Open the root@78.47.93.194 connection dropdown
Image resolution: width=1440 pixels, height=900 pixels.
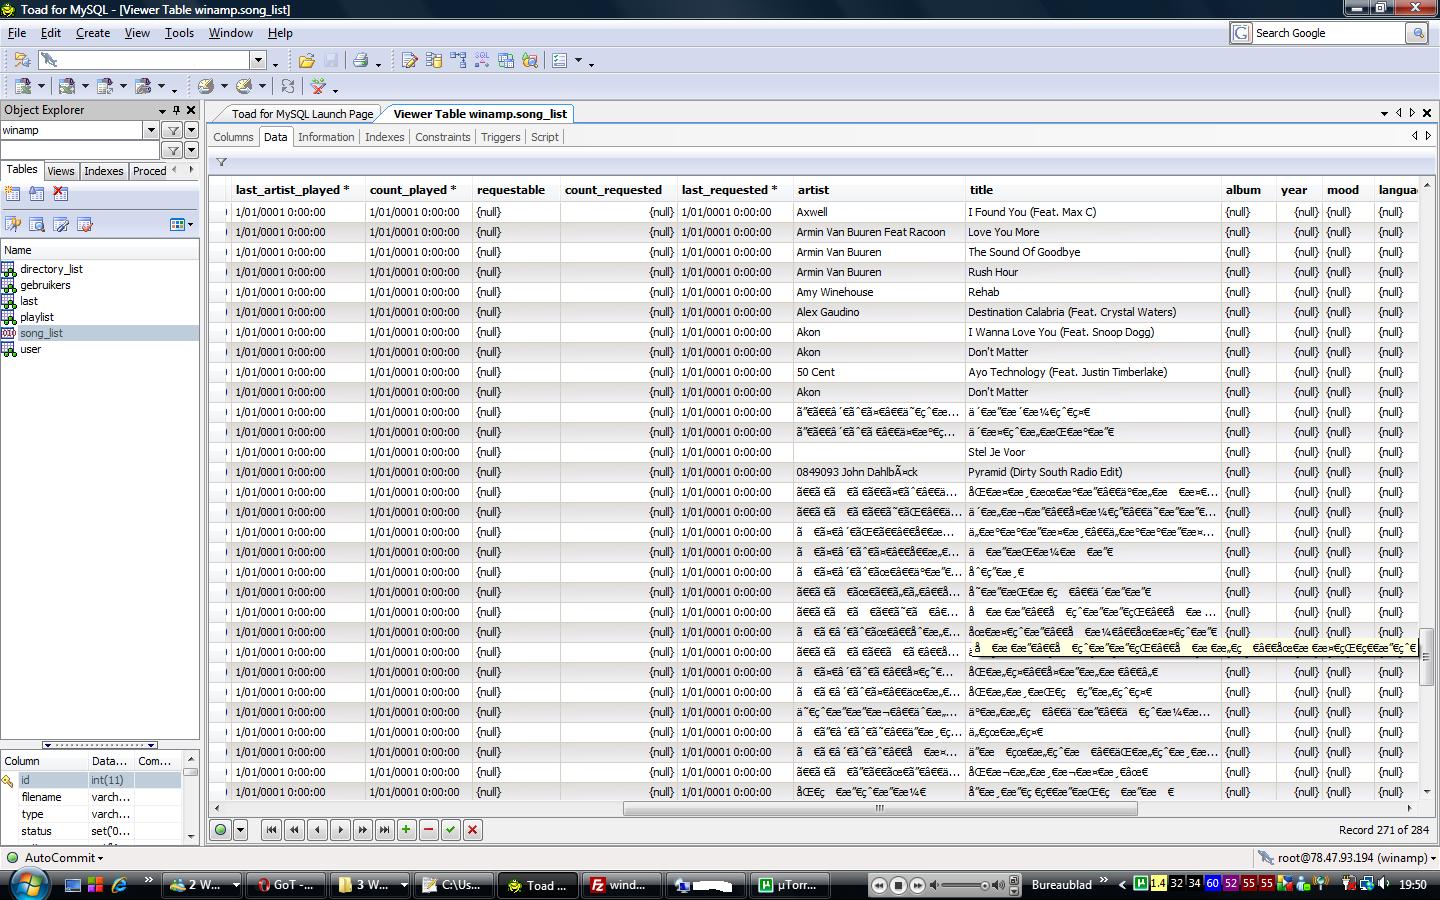(1433, 858)
